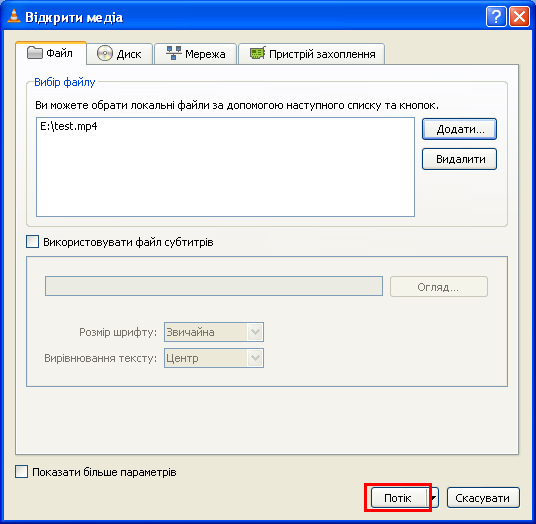Select the E:\test.mp4 file entry
The image size is (536, 524).
[69, 126]
